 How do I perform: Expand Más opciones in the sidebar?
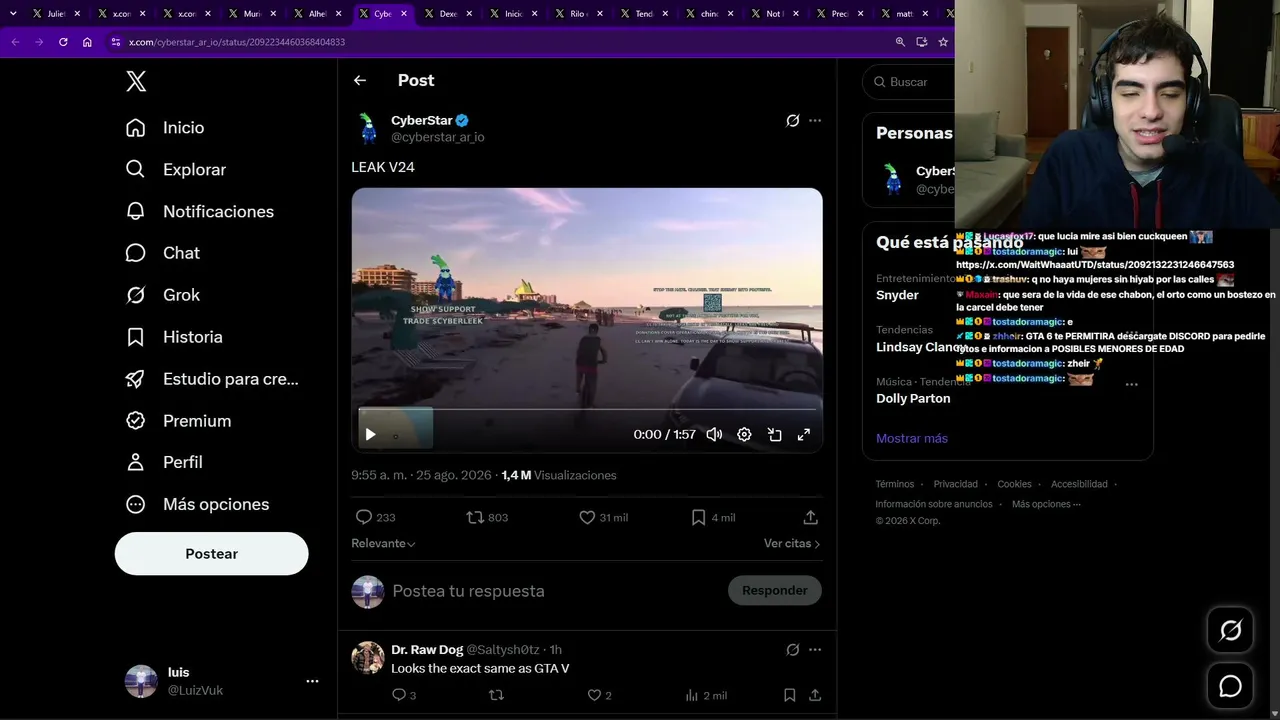coord(198,504)
